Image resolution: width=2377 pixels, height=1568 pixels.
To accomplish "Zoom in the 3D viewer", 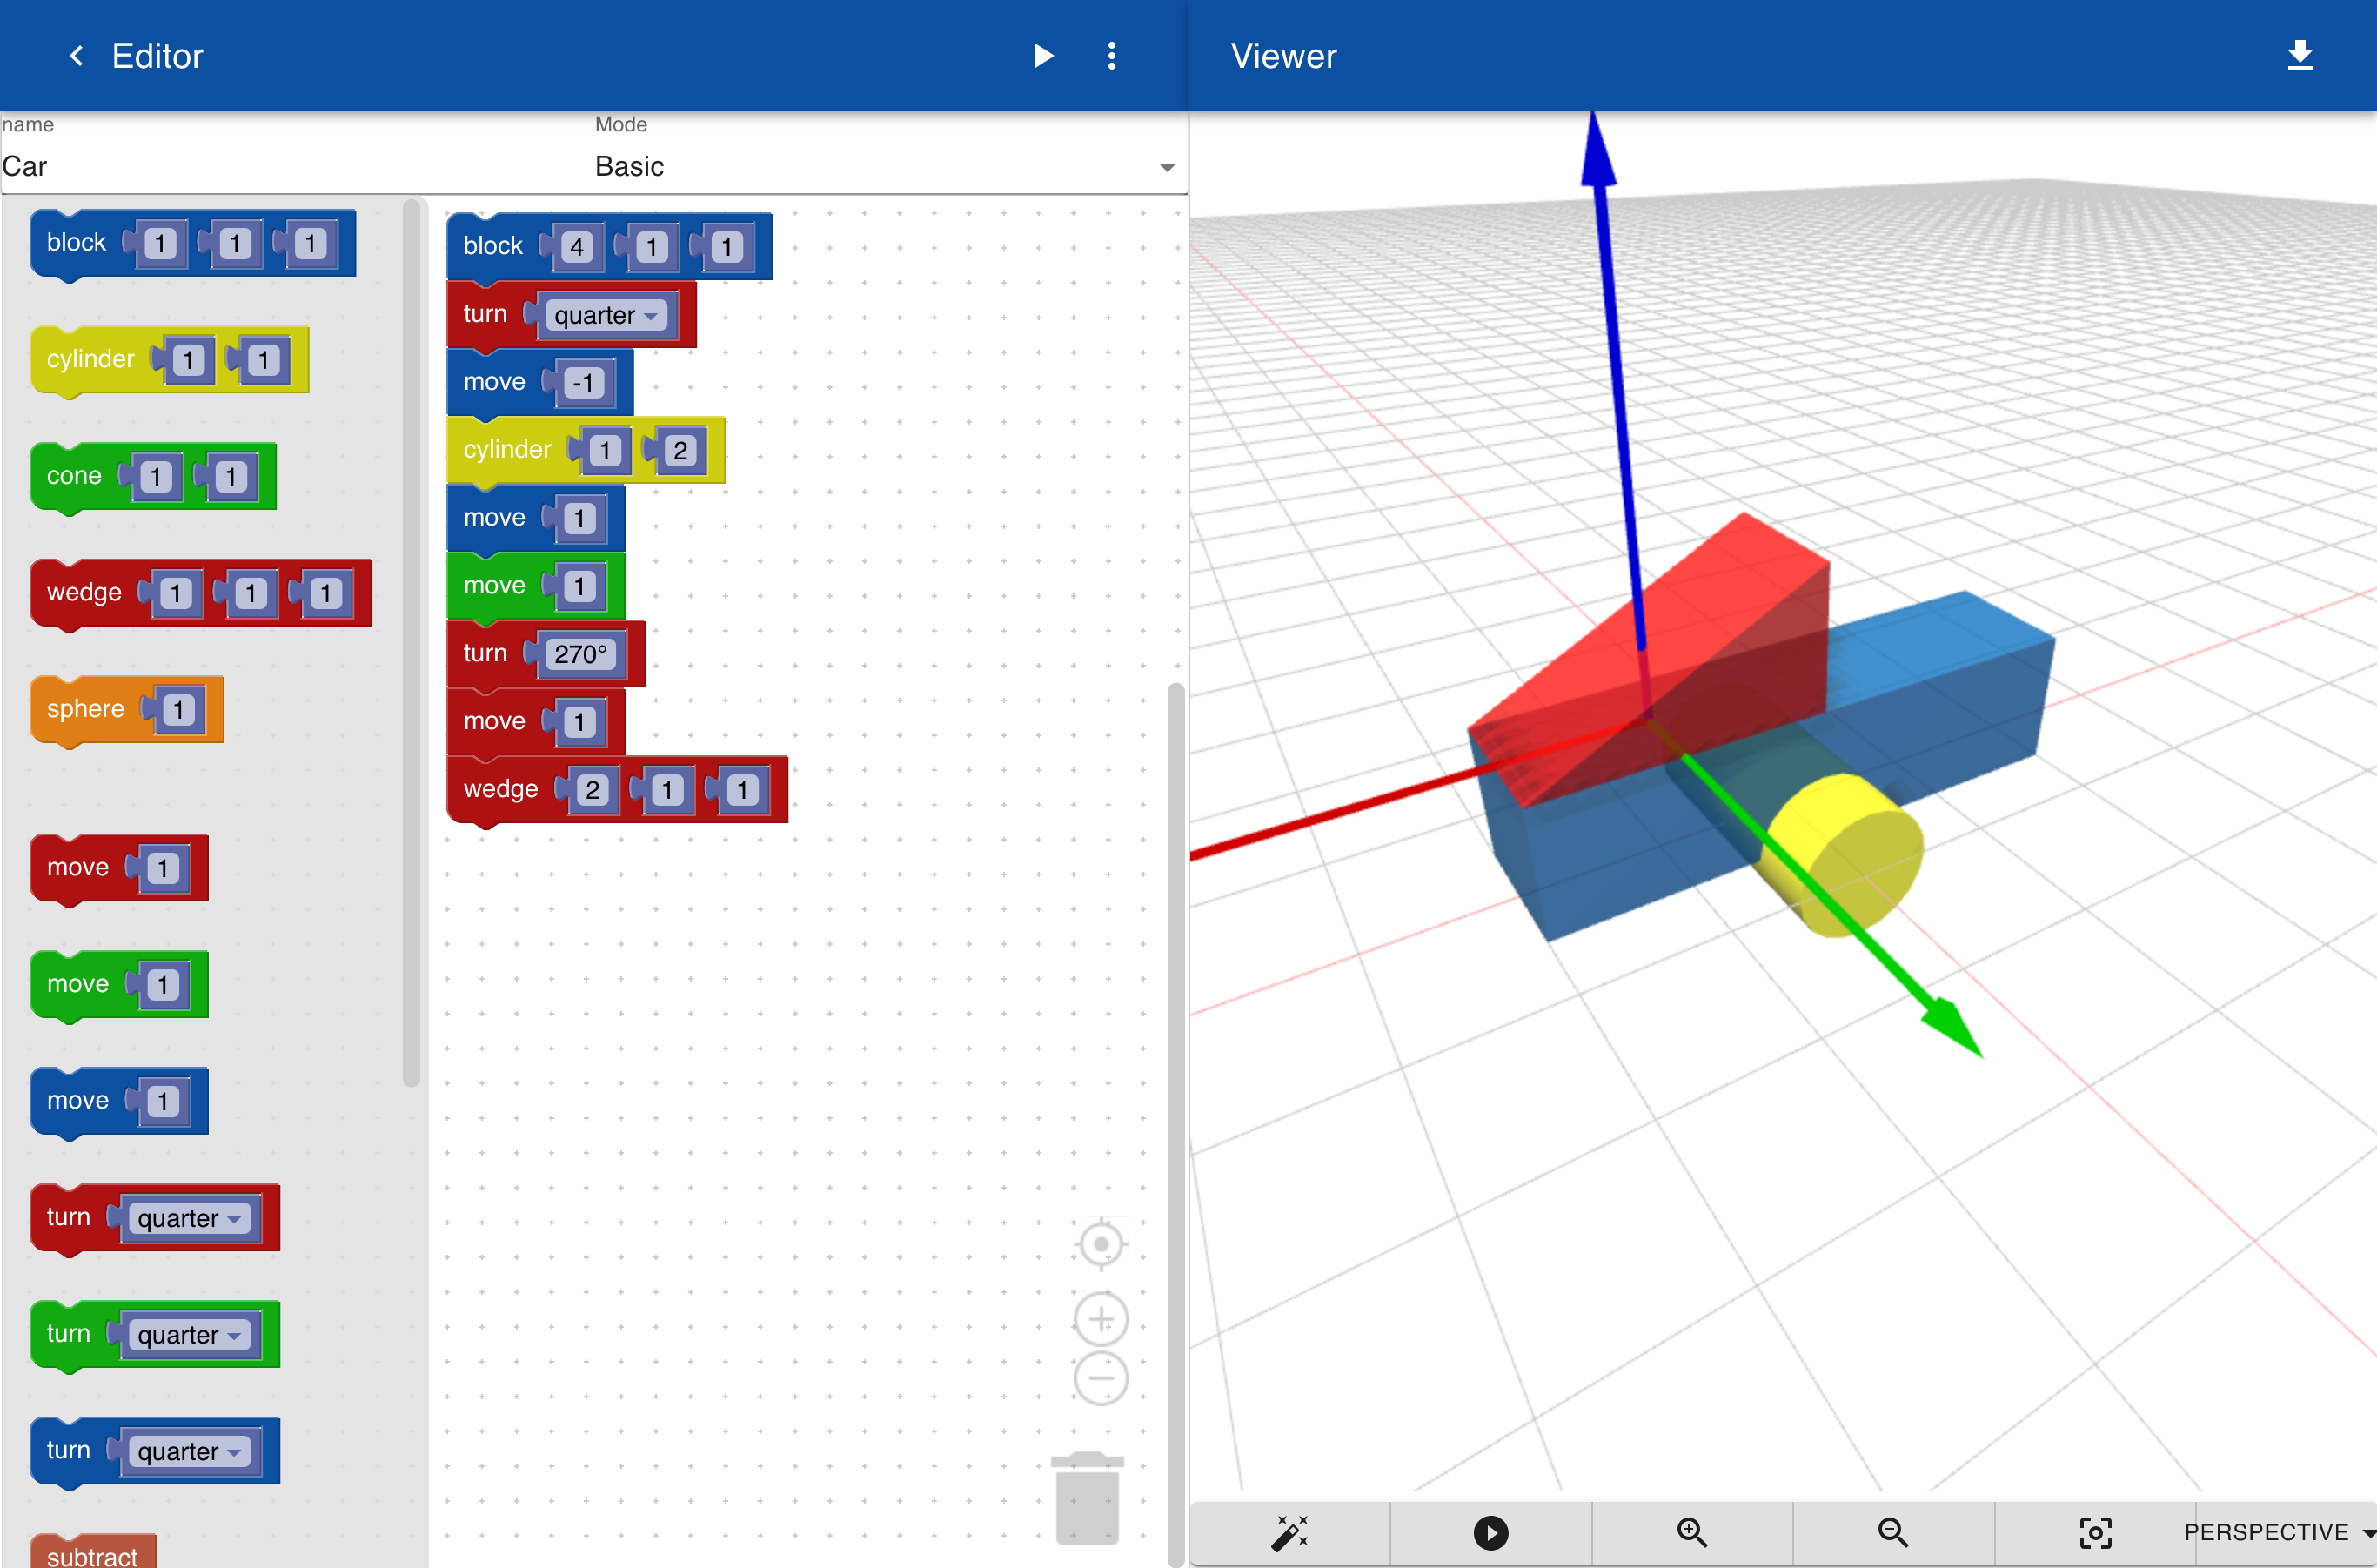I will coord(1692,1532).
